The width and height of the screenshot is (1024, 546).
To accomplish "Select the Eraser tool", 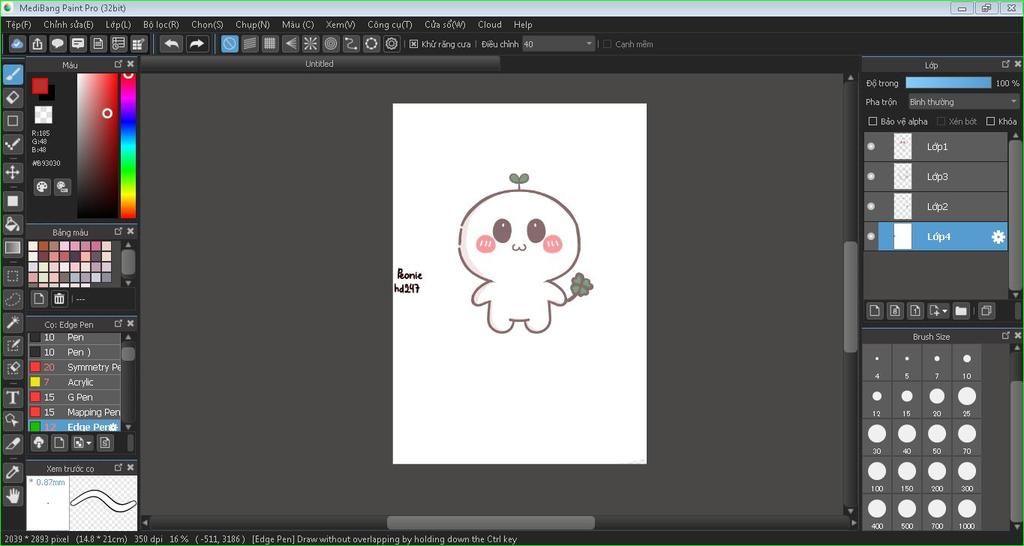I will coord(12,98).
